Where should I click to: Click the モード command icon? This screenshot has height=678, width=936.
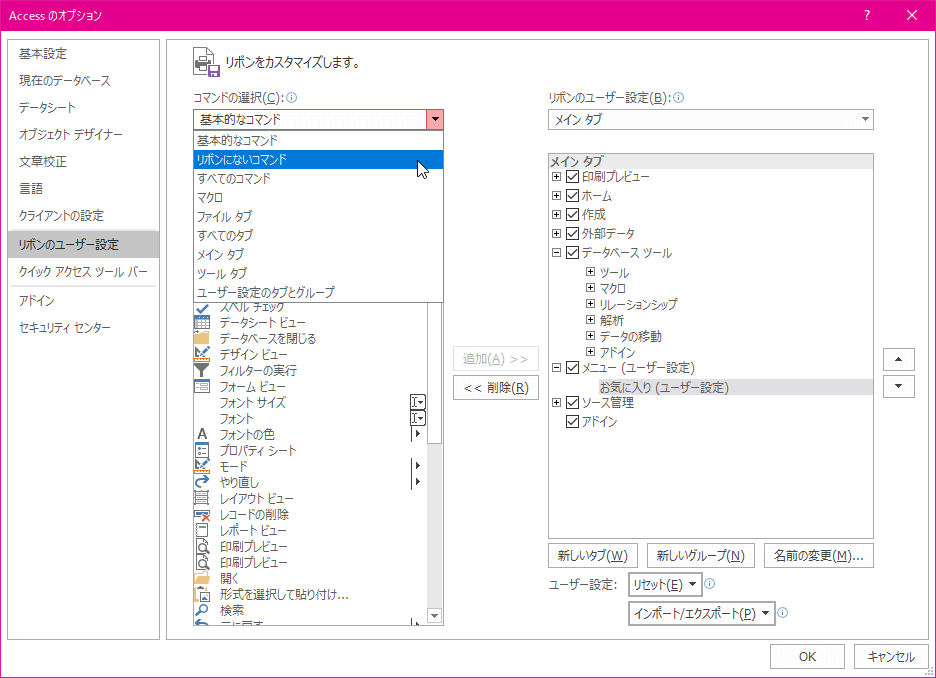202,466
